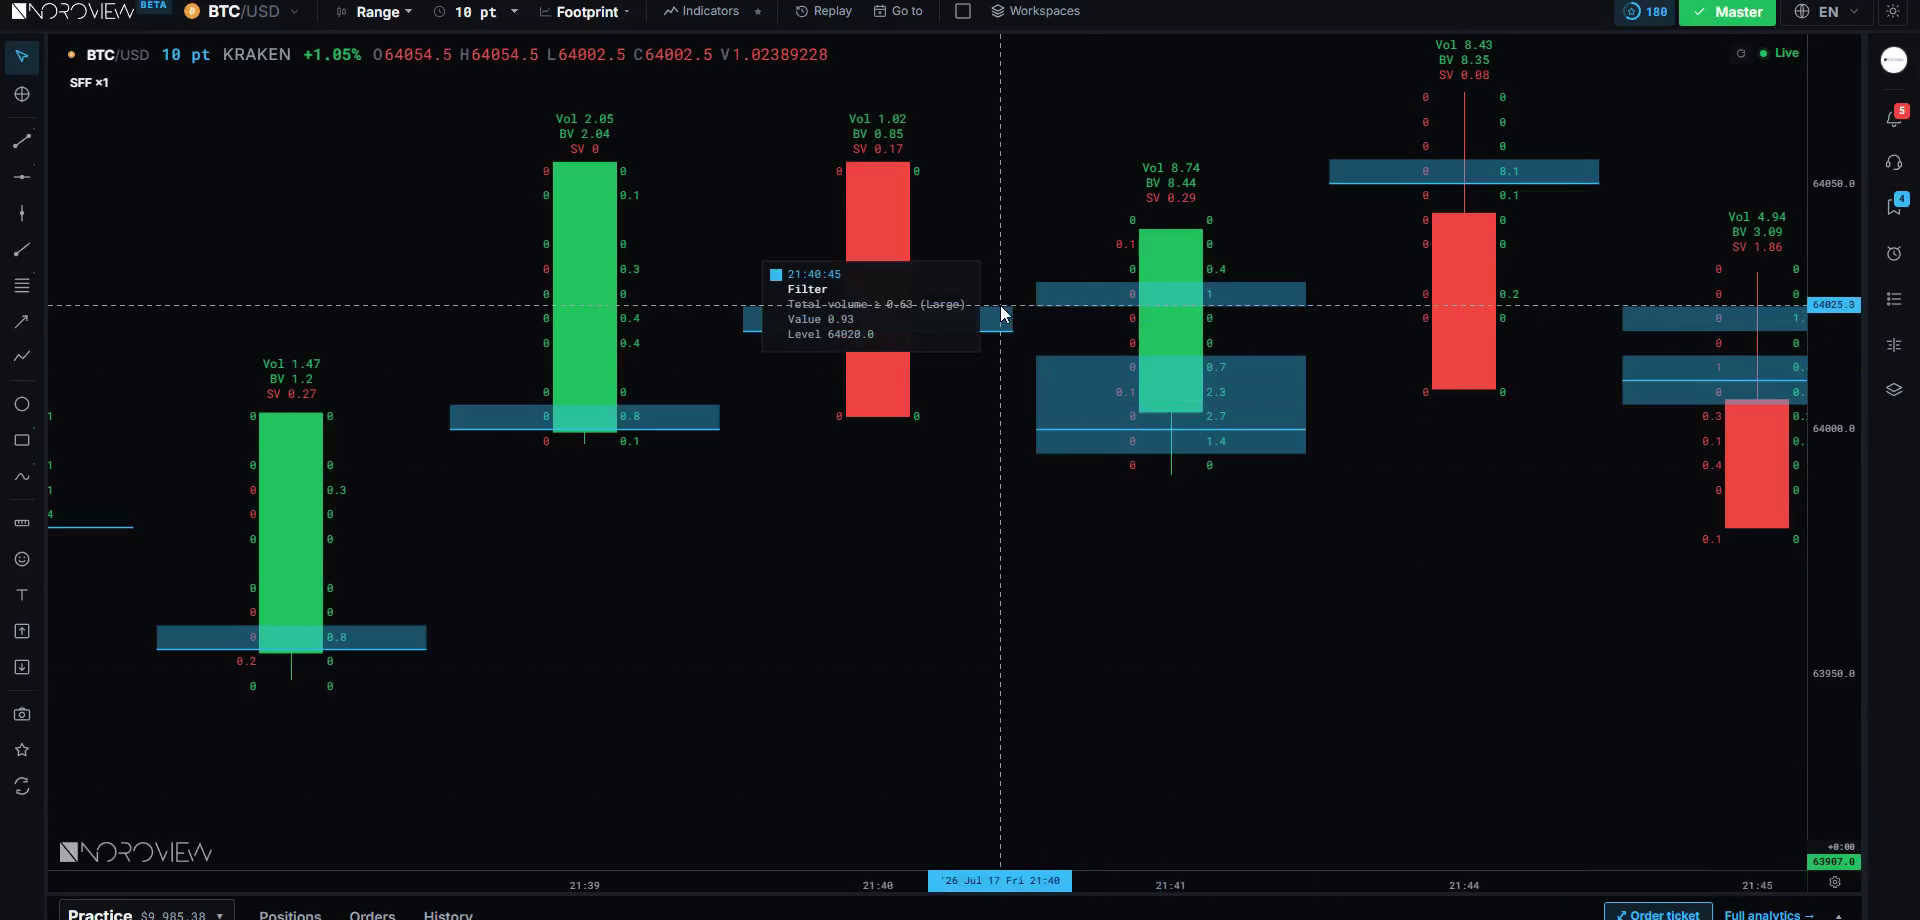Choose the trend line drawing tool
Screen dimensions: 1920x920
(x=22, y=141)
